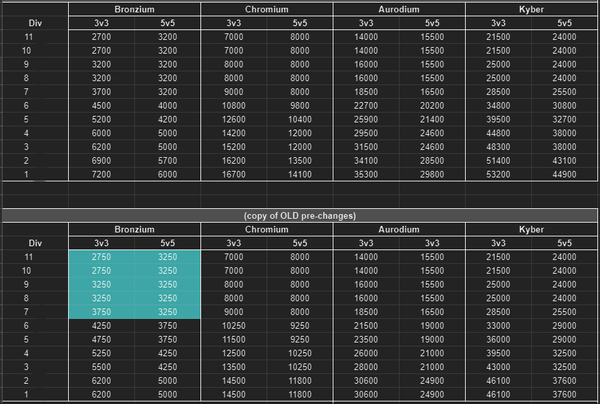Viewport: 600px width, 404px height.
Task: Select the 48300 value in Div 3 row
Action: click(499, 147)
